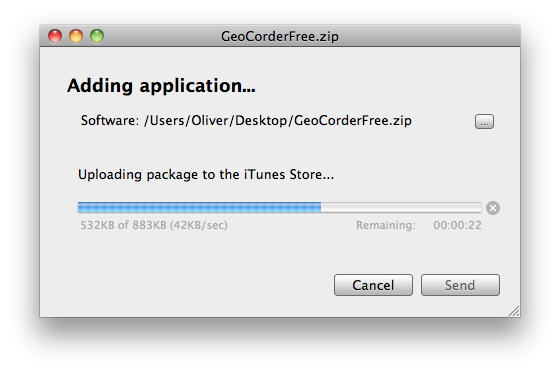Click the /Users/Oliver/Desktop/GeoCorderFree.zip path
560x372 pixels.
pos(278,121)
